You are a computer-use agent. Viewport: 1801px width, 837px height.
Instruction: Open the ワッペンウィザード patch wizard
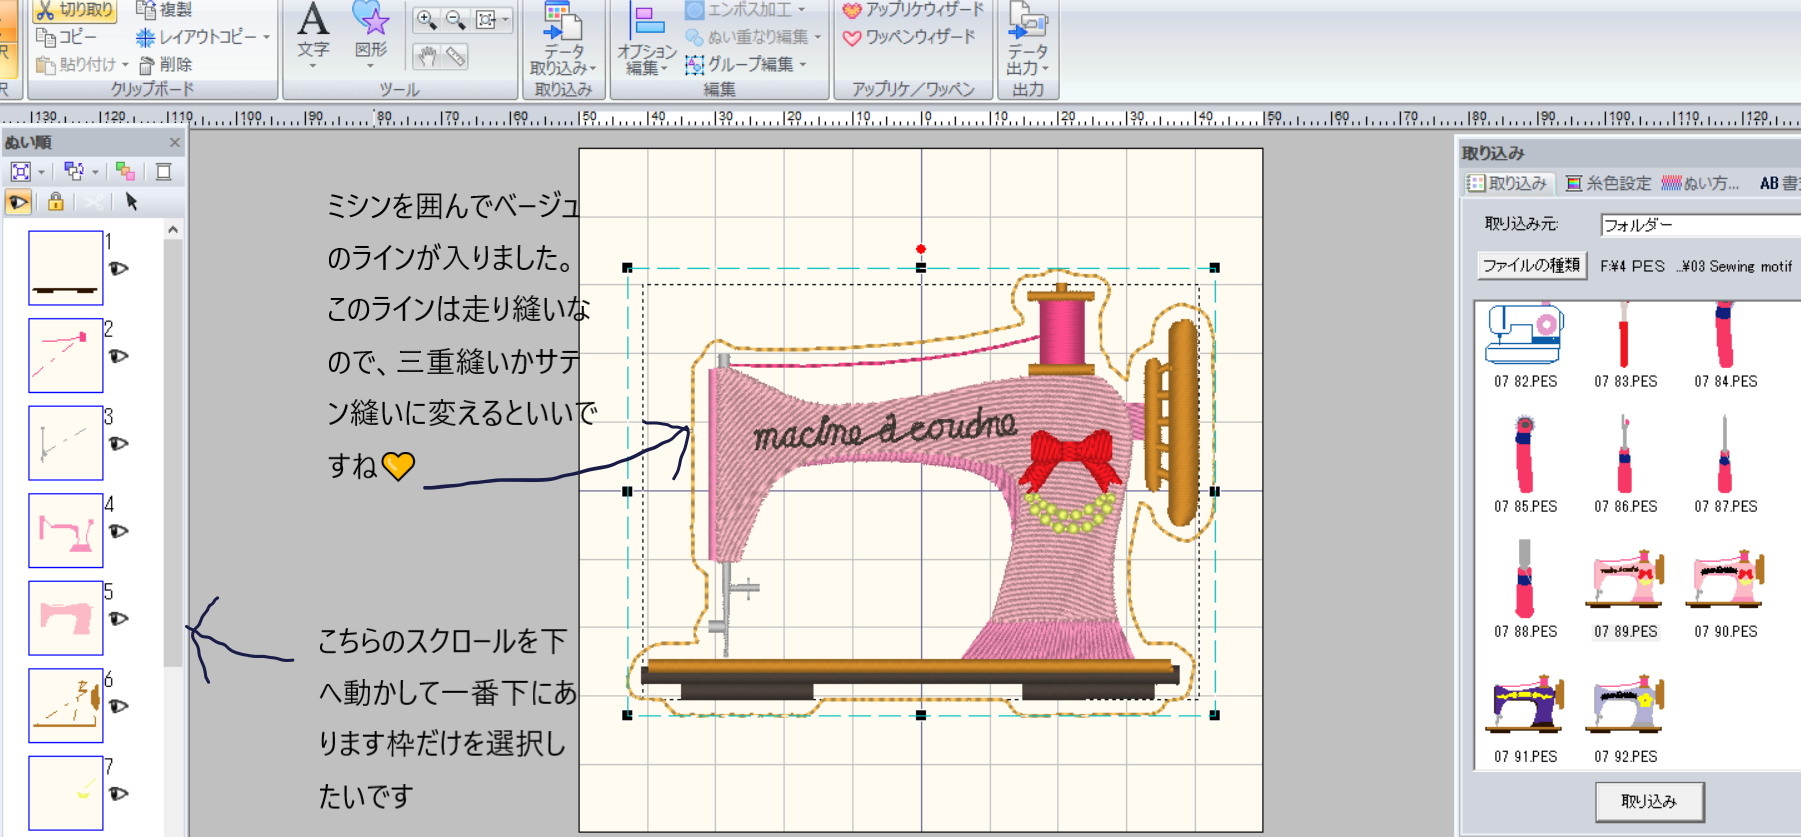point(909,37)
